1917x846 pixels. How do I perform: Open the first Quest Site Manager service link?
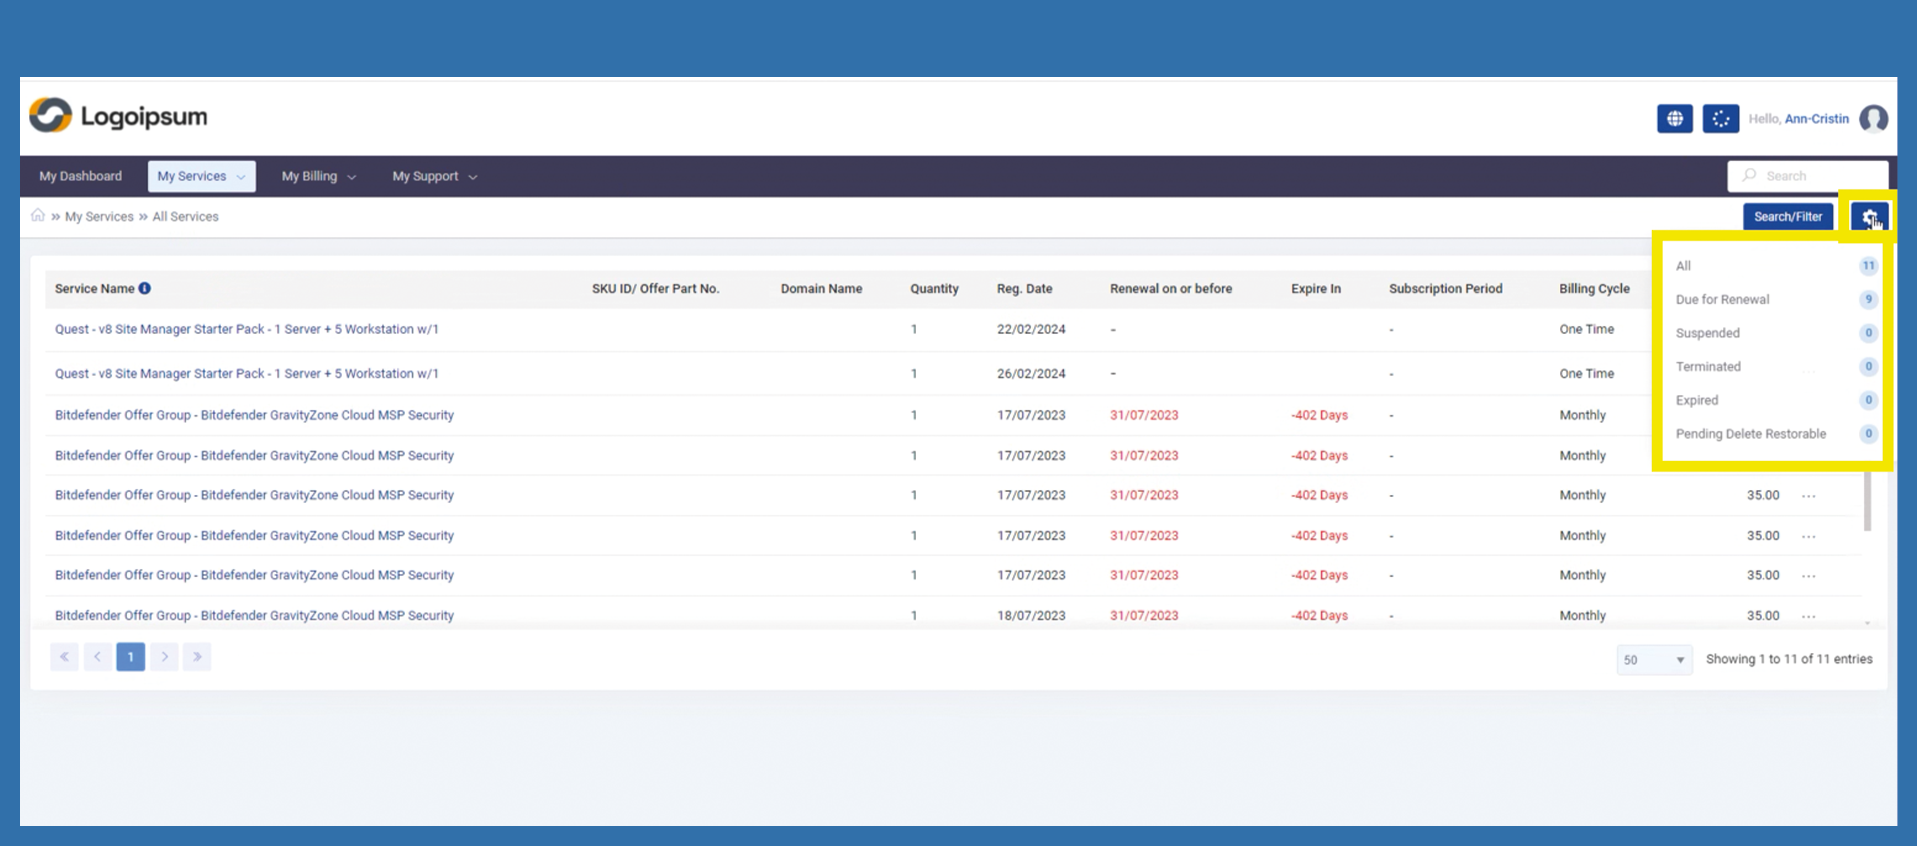(x=246, y=329)
